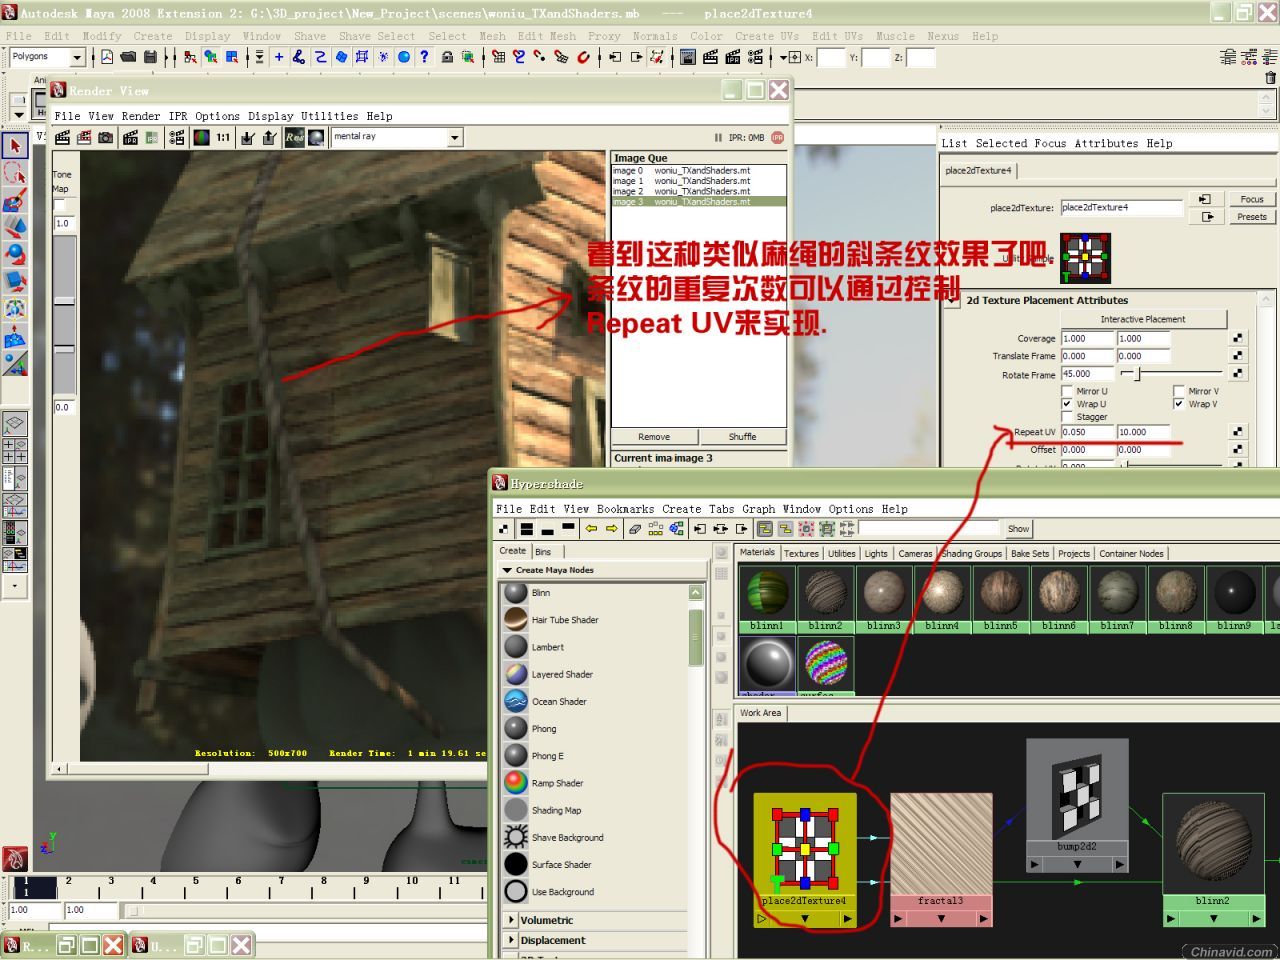This screenshot has width=1280, height=960.
Task: Click the go to input connection icon in Attribute Editor
Action: click(1204, 199)
